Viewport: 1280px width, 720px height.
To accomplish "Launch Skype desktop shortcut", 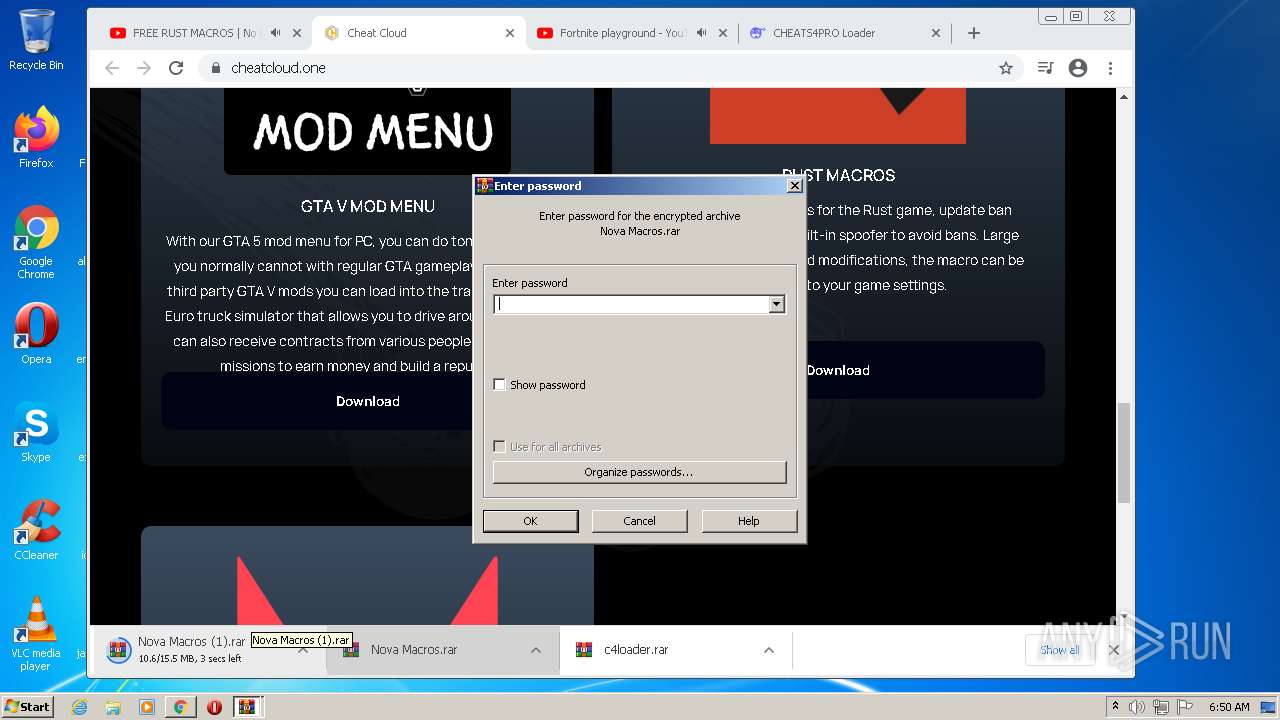I will [36, 432].
